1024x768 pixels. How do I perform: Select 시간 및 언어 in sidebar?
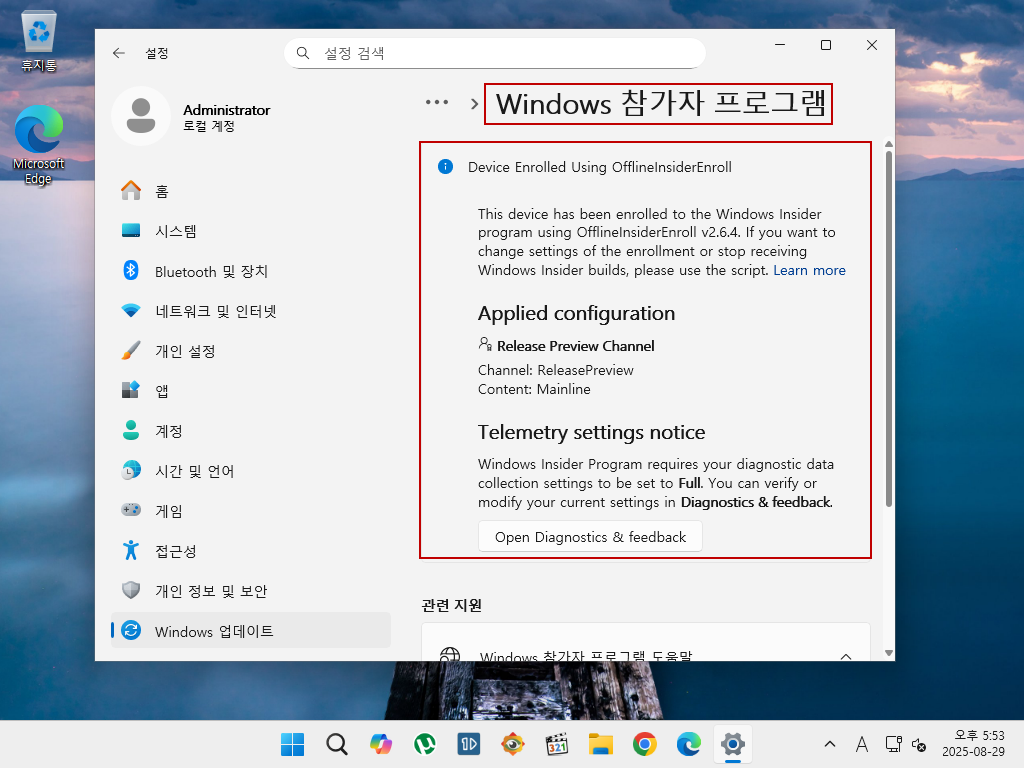(x=251, y=471)
